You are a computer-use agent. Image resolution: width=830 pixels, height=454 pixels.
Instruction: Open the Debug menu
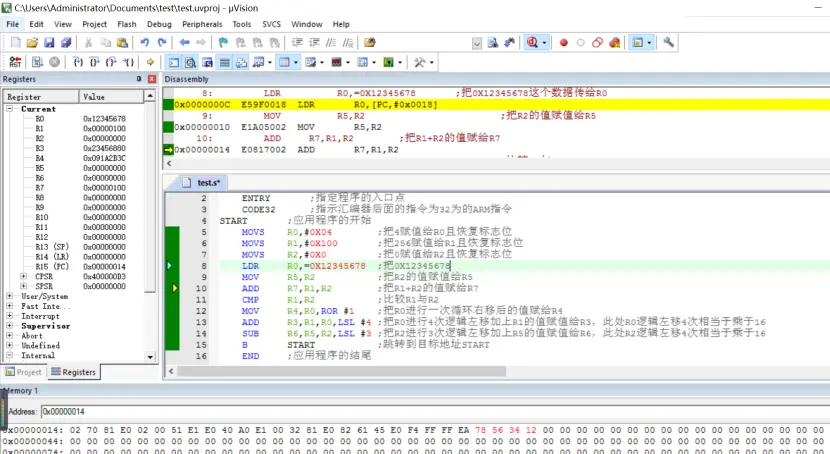tap(159, 24)
